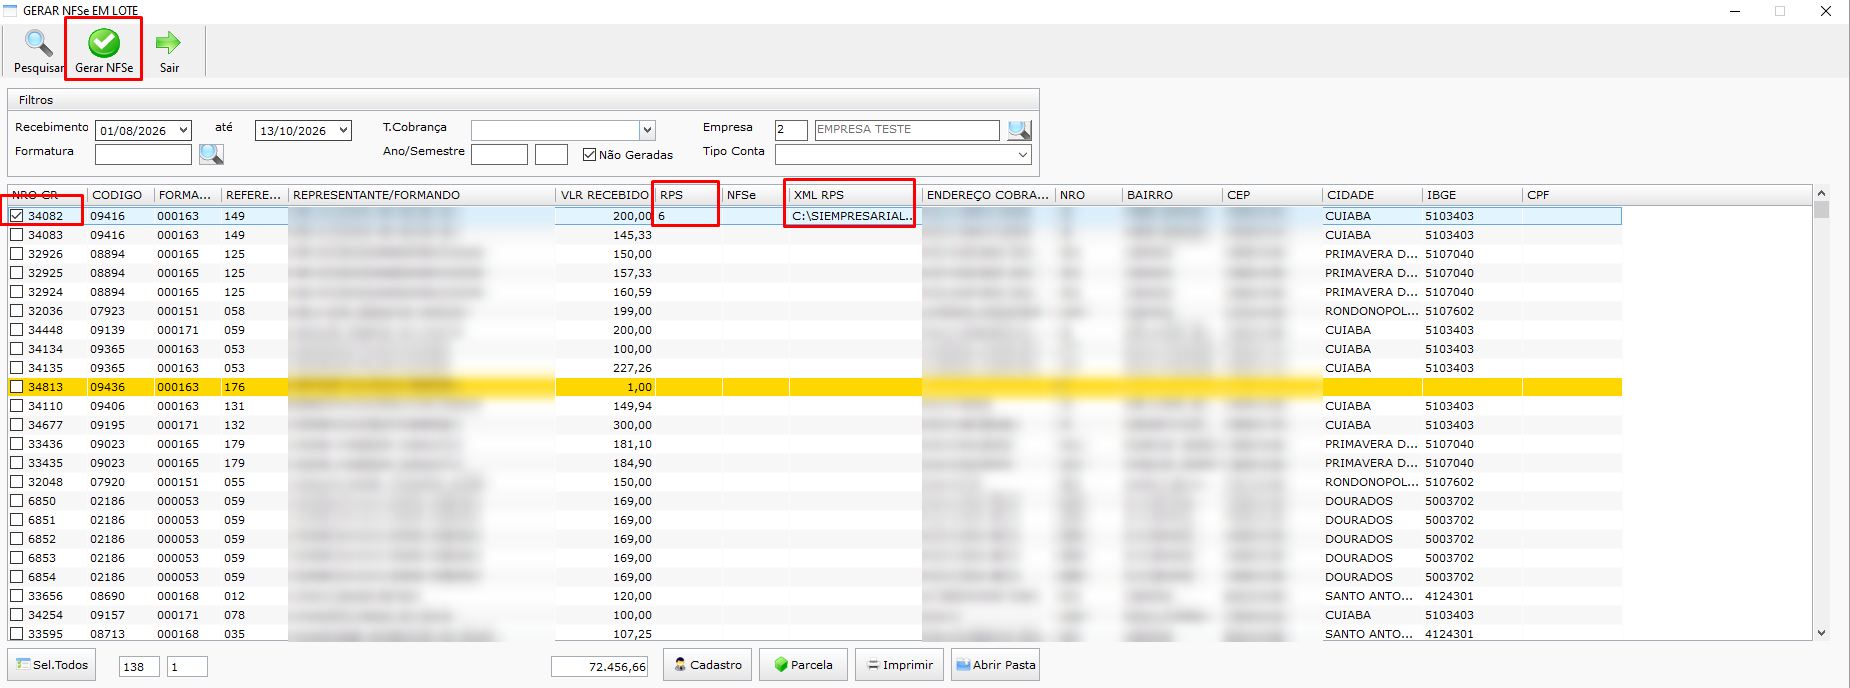The width and height of the screenshot is (1850, 688).
Task: Click the Parcela button
Action: tap(803, 665)
